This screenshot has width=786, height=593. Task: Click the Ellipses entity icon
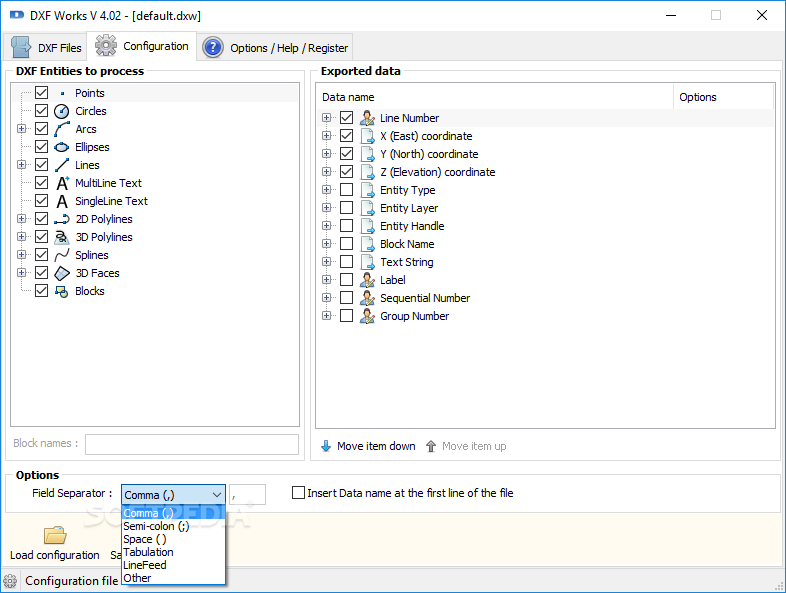[x=61, y=147]
